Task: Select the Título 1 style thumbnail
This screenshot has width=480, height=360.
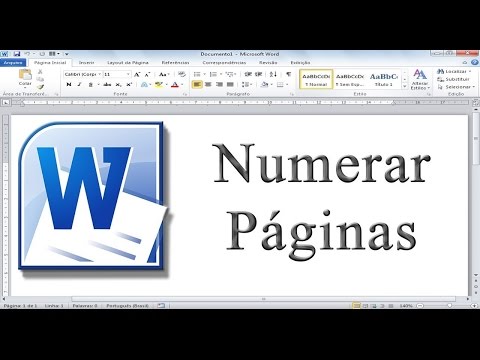Action: click(384, 79)
